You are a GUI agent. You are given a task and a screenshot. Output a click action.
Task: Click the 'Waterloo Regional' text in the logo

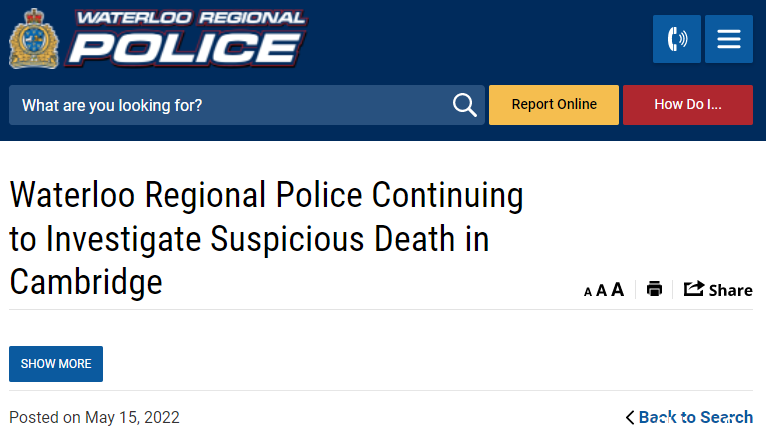[x=191, y=18]
